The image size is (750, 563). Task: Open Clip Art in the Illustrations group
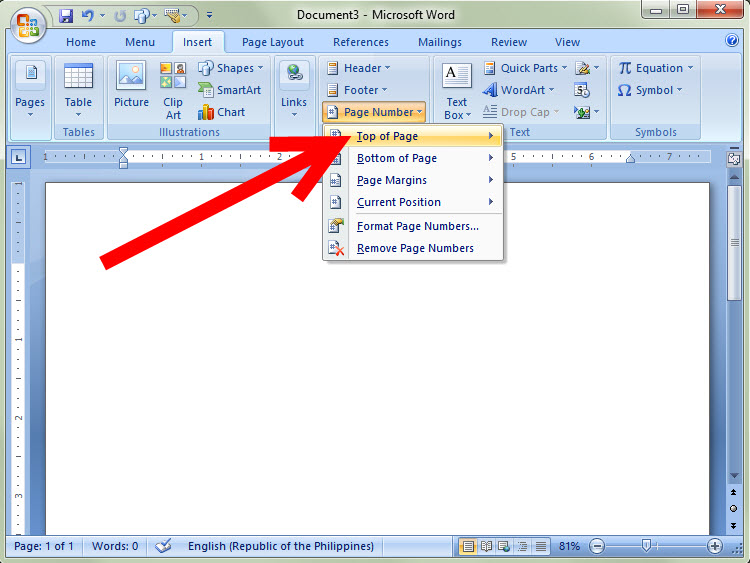(173, 90)
